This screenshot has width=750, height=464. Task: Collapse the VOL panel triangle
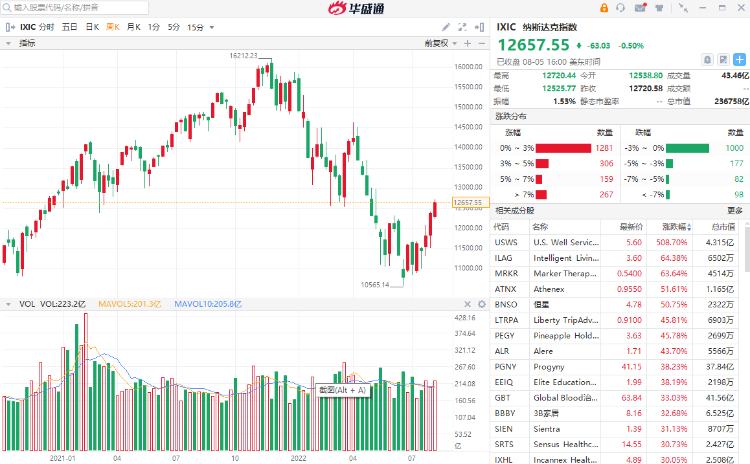pos(8,304)
